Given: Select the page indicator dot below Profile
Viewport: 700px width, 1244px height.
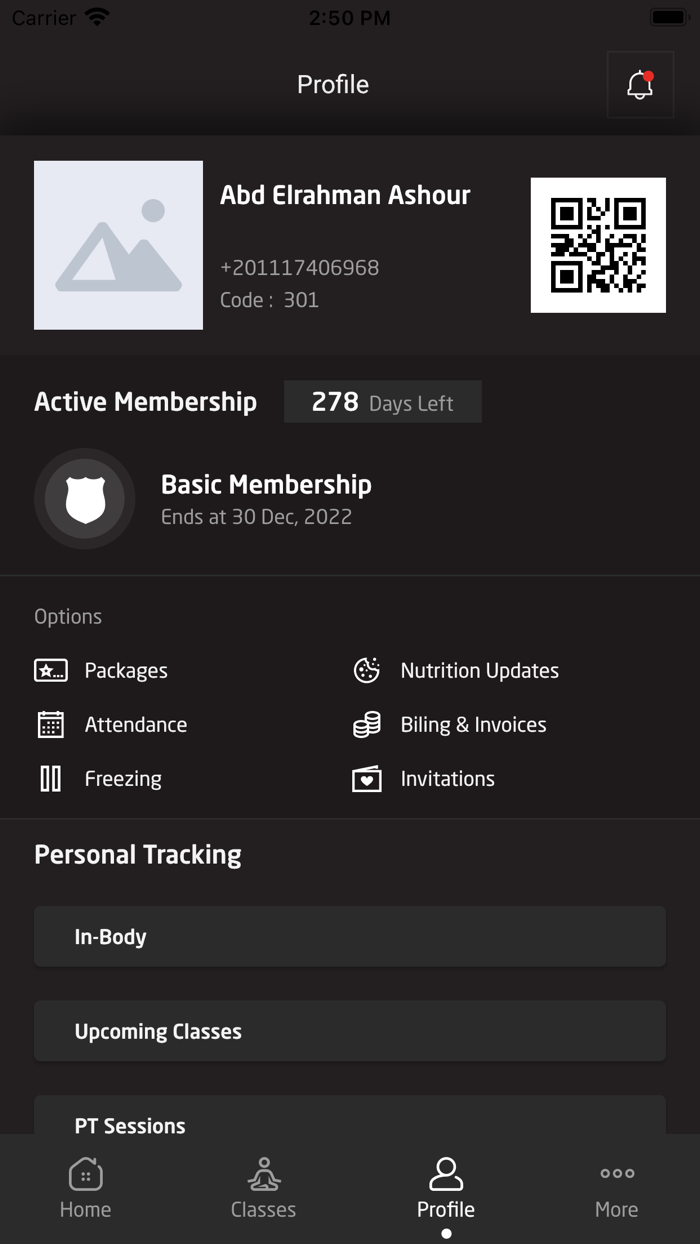Looking at the screenshot, I should tap(446, 1234).
